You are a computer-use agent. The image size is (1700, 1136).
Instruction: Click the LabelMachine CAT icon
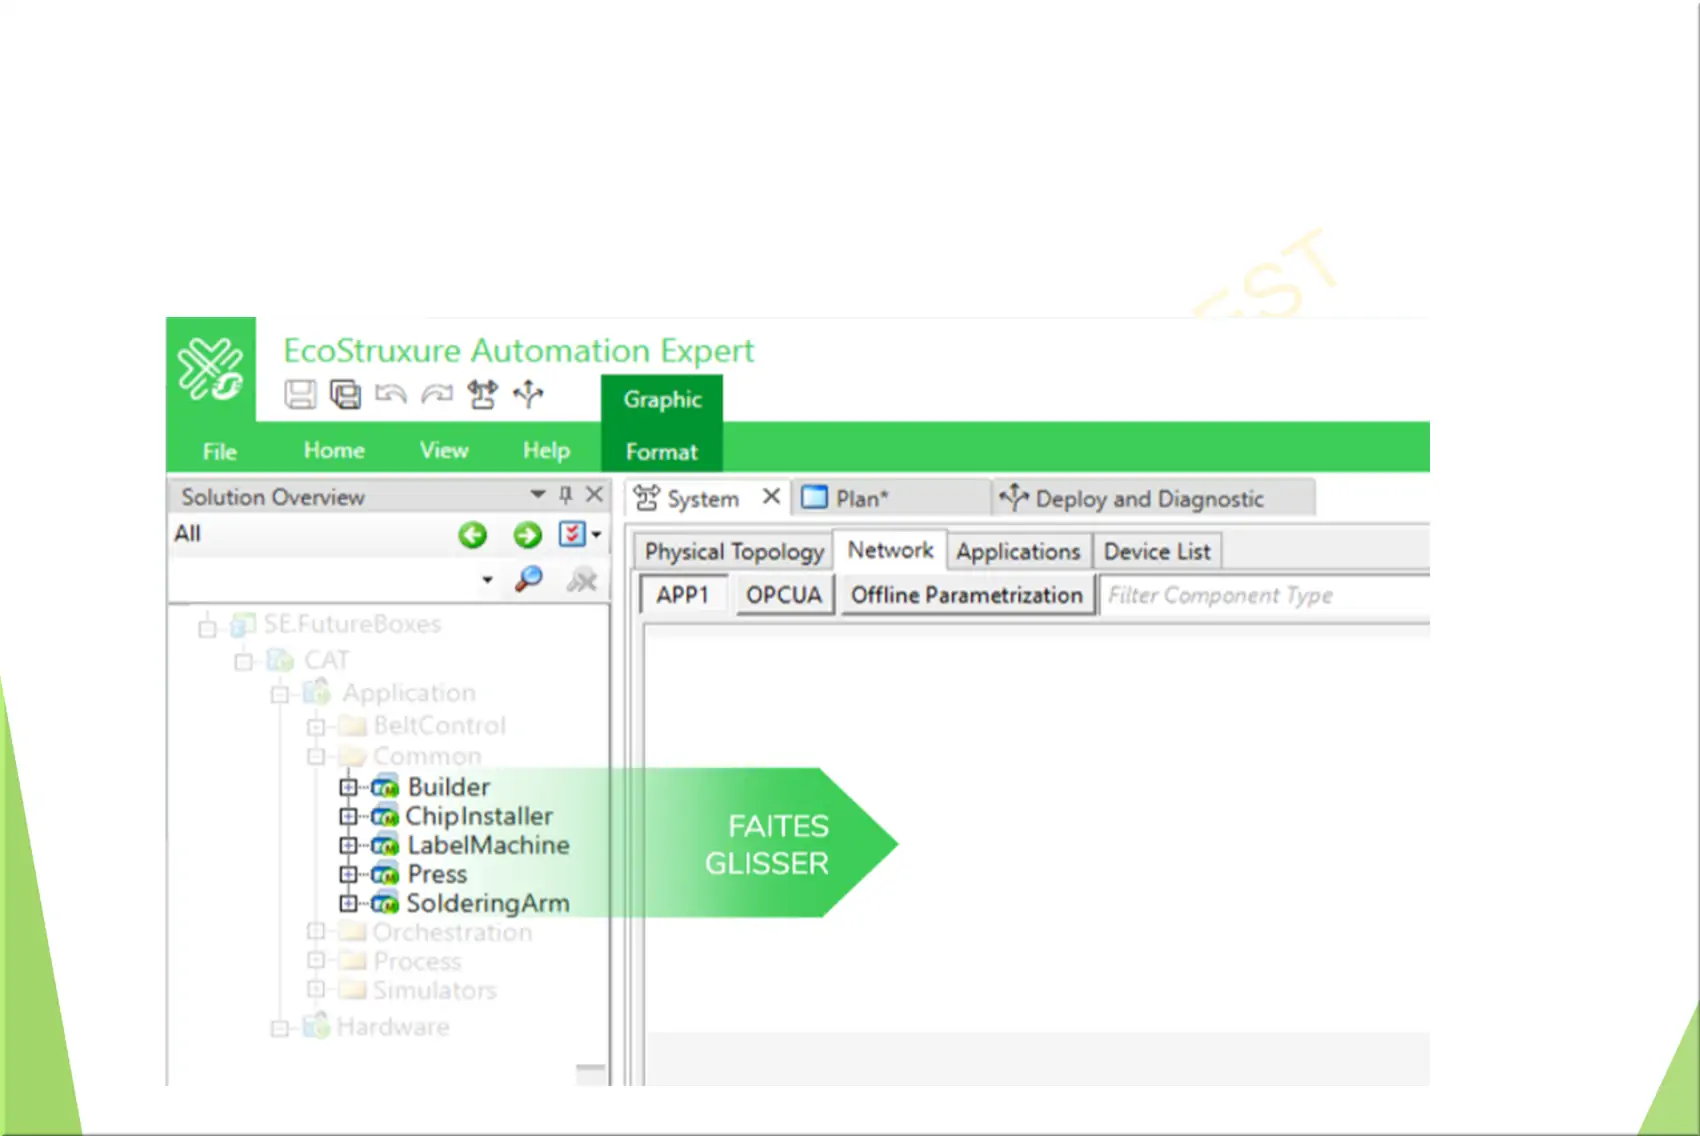click(x=385, y=846)
